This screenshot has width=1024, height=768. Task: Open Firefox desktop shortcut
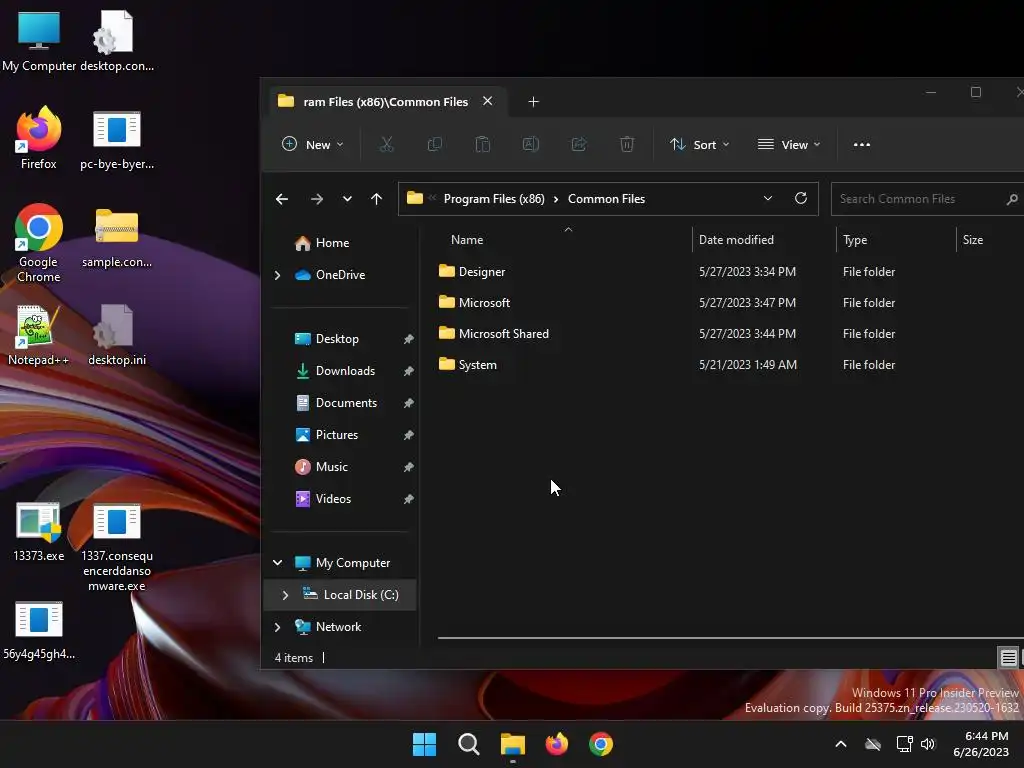(x=39, y=138)
